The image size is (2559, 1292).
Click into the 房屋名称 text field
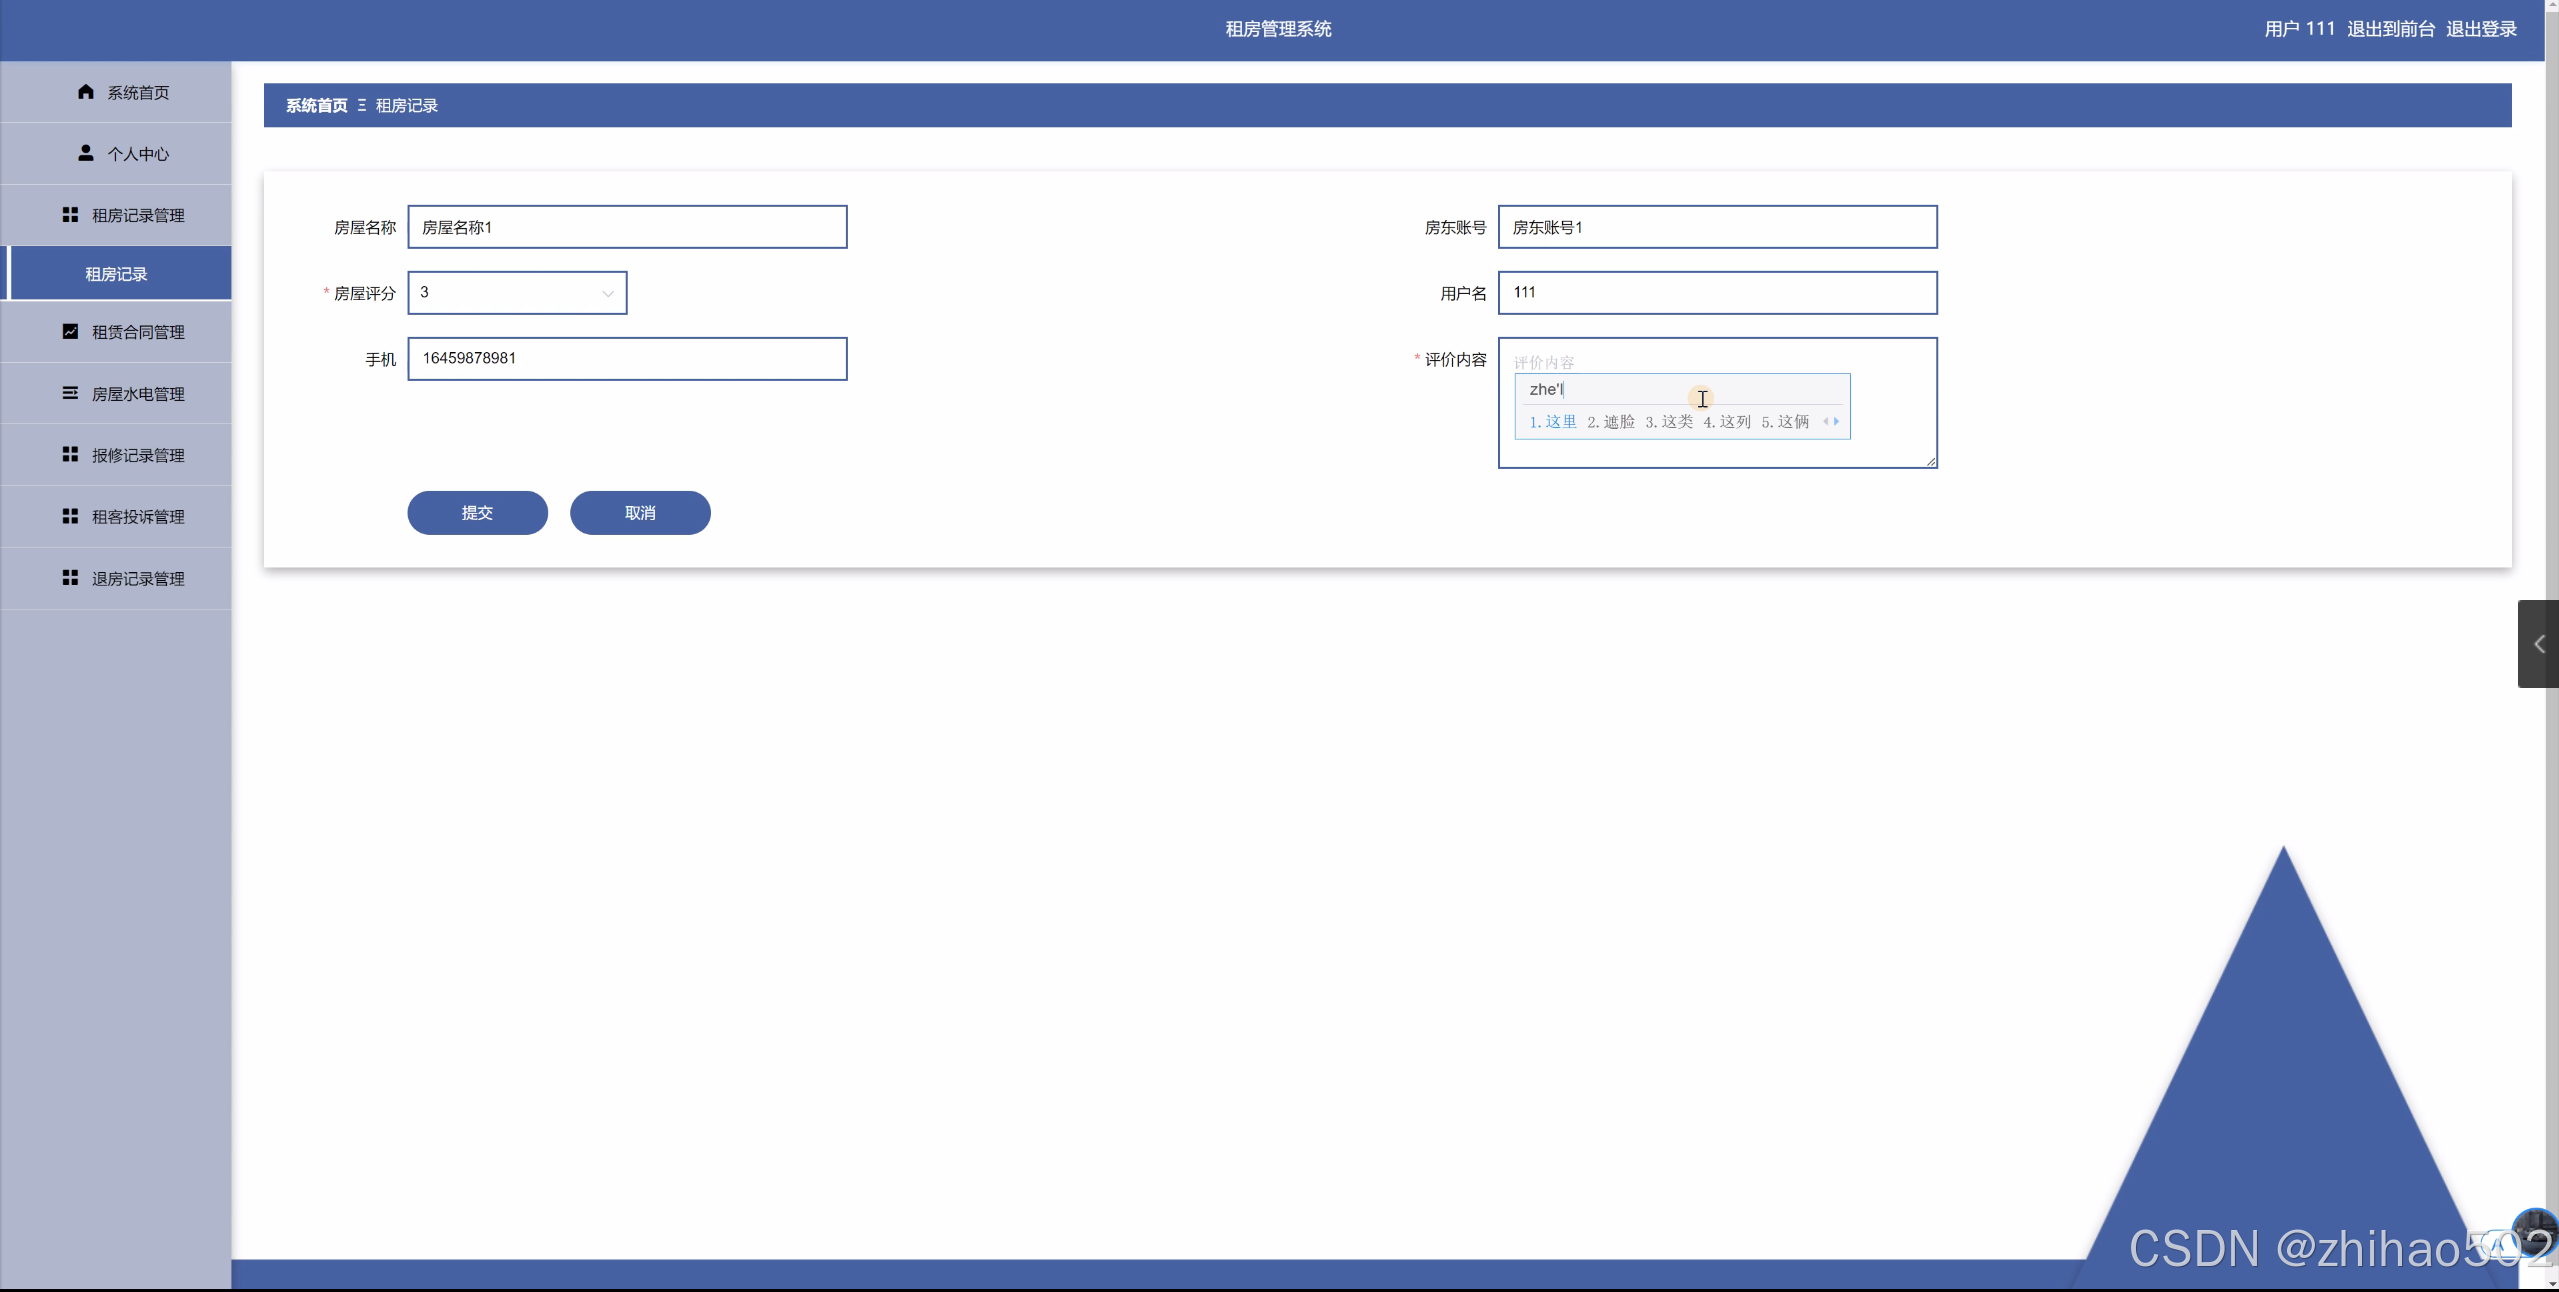point(627,227)
